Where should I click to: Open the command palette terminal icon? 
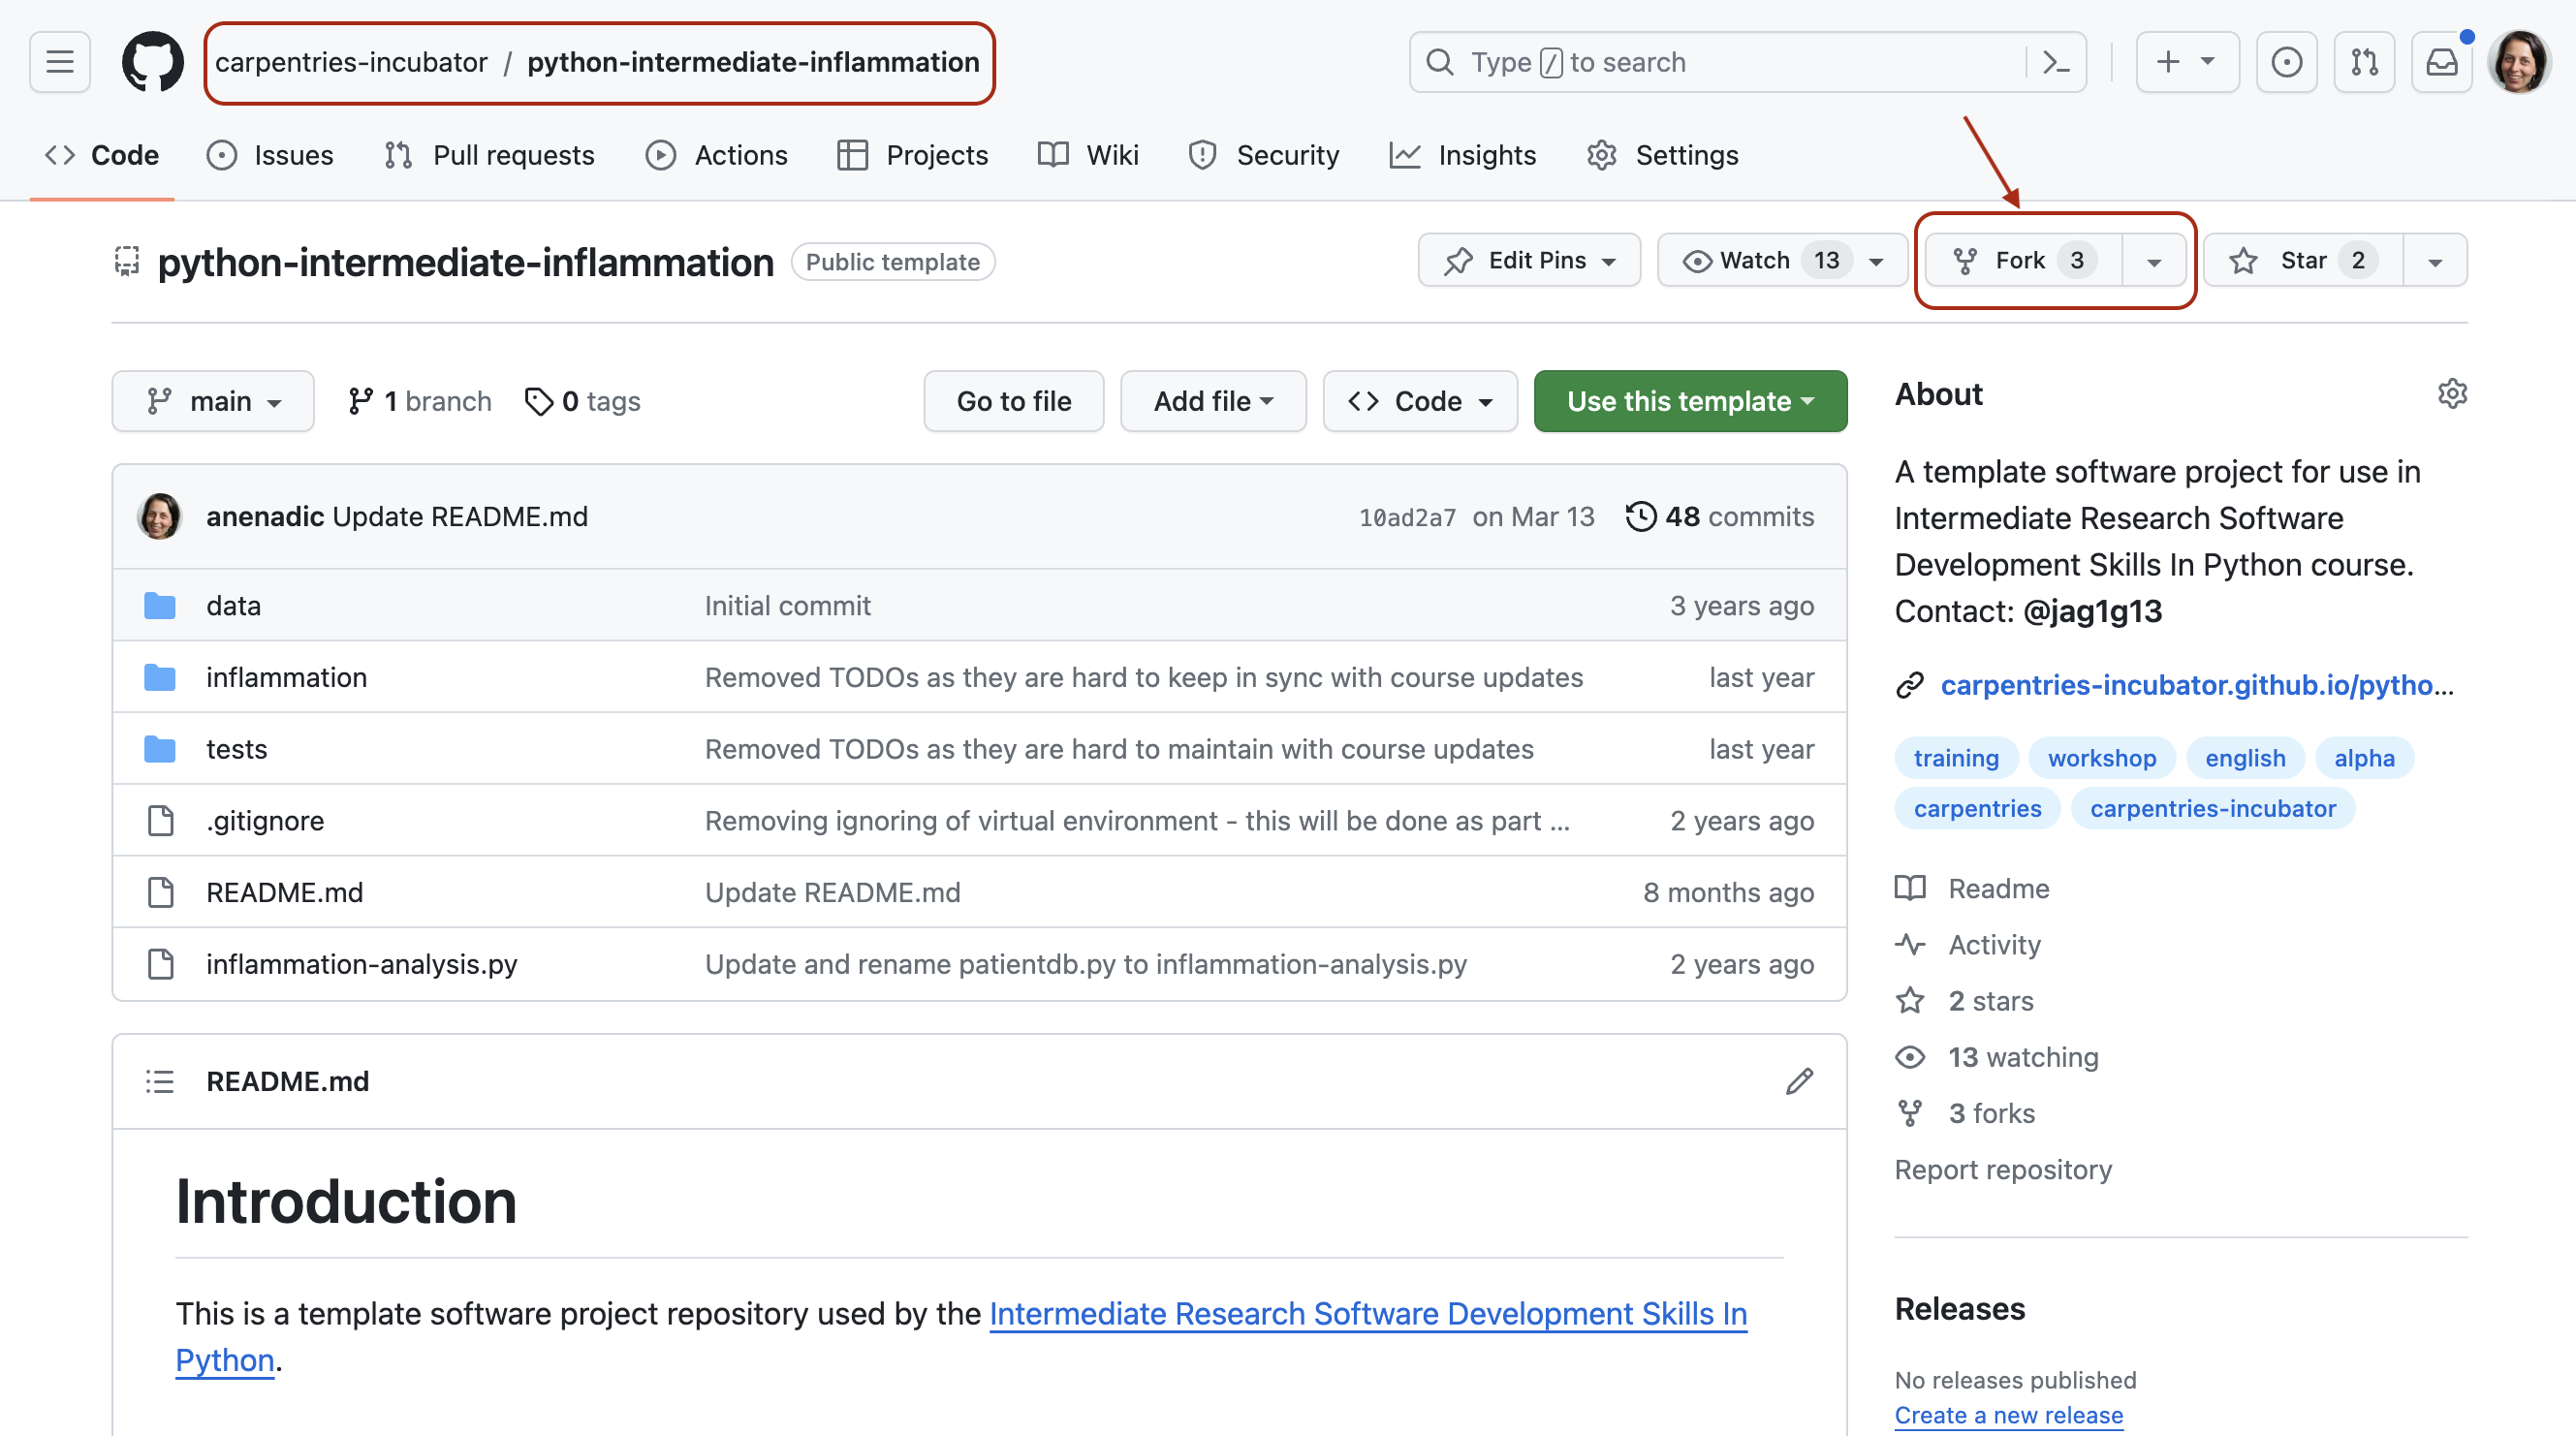click(x=2057, y=61)
